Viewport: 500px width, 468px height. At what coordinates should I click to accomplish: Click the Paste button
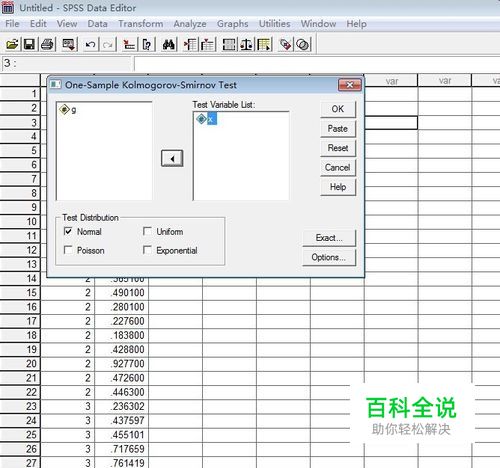[x=338, y=129]
